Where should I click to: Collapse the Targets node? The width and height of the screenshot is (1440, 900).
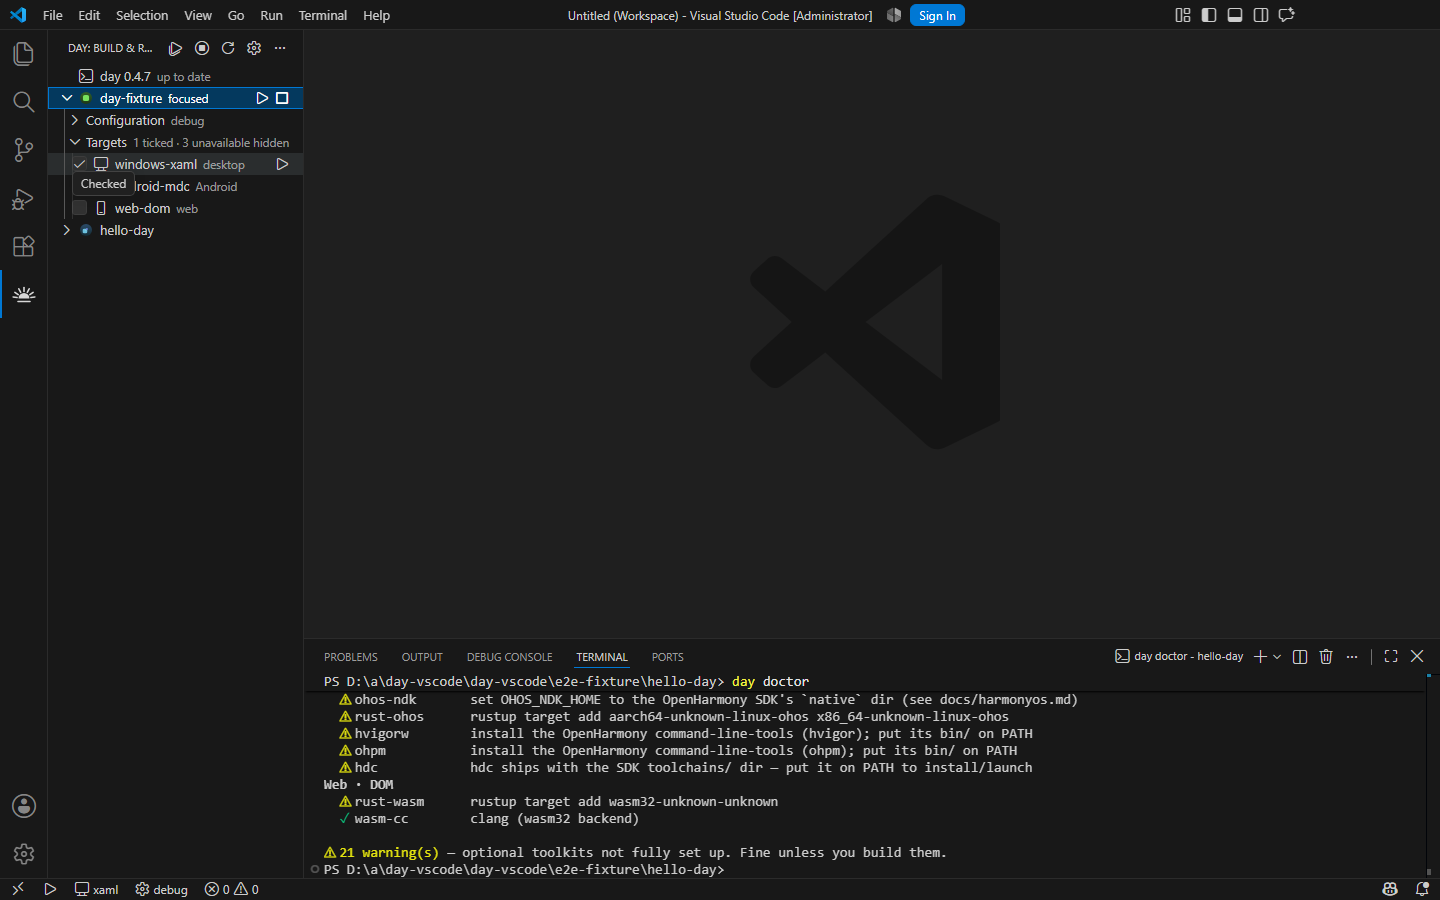pos(75,142)
